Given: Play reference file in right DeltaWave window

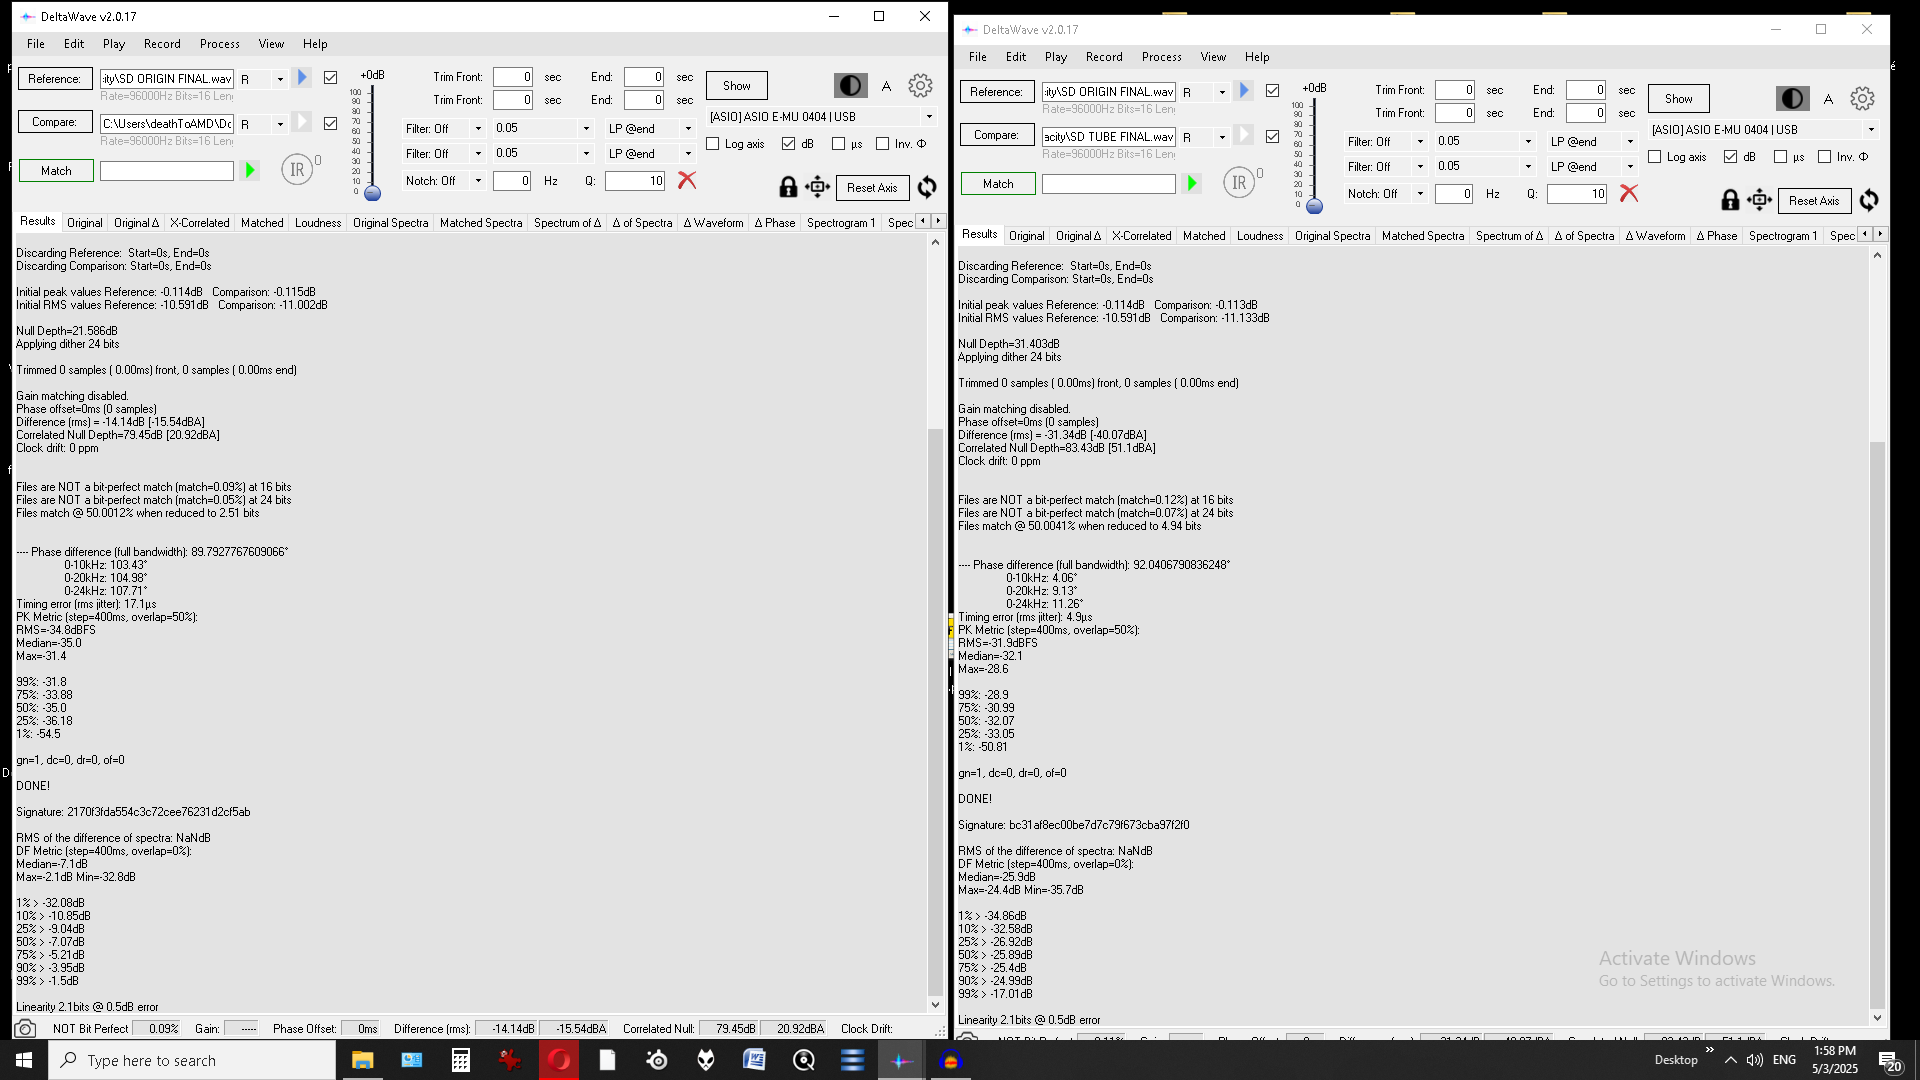Looking at the screenshot, I should pos(1244,90).
